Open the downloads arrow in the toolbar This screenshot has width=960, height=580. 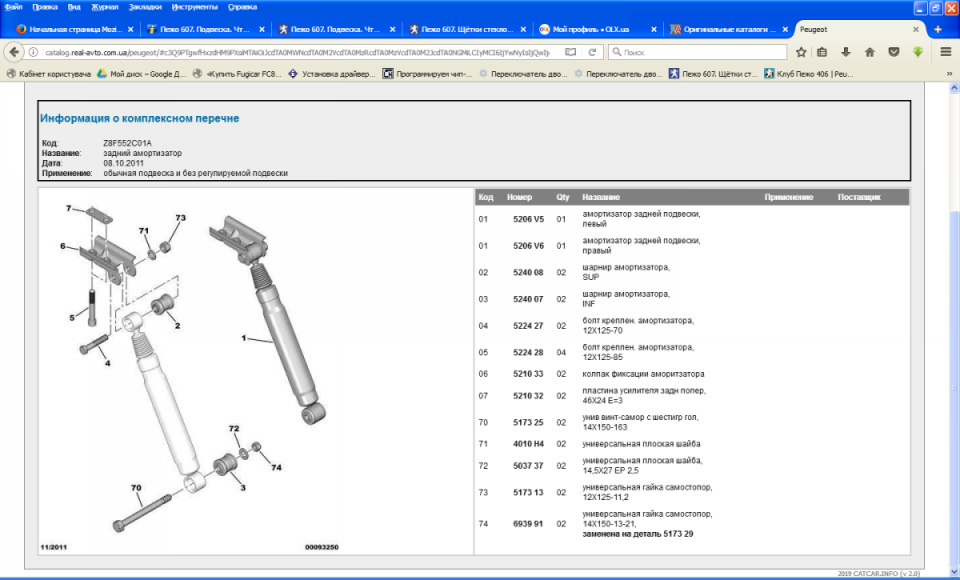pos(846,51)
